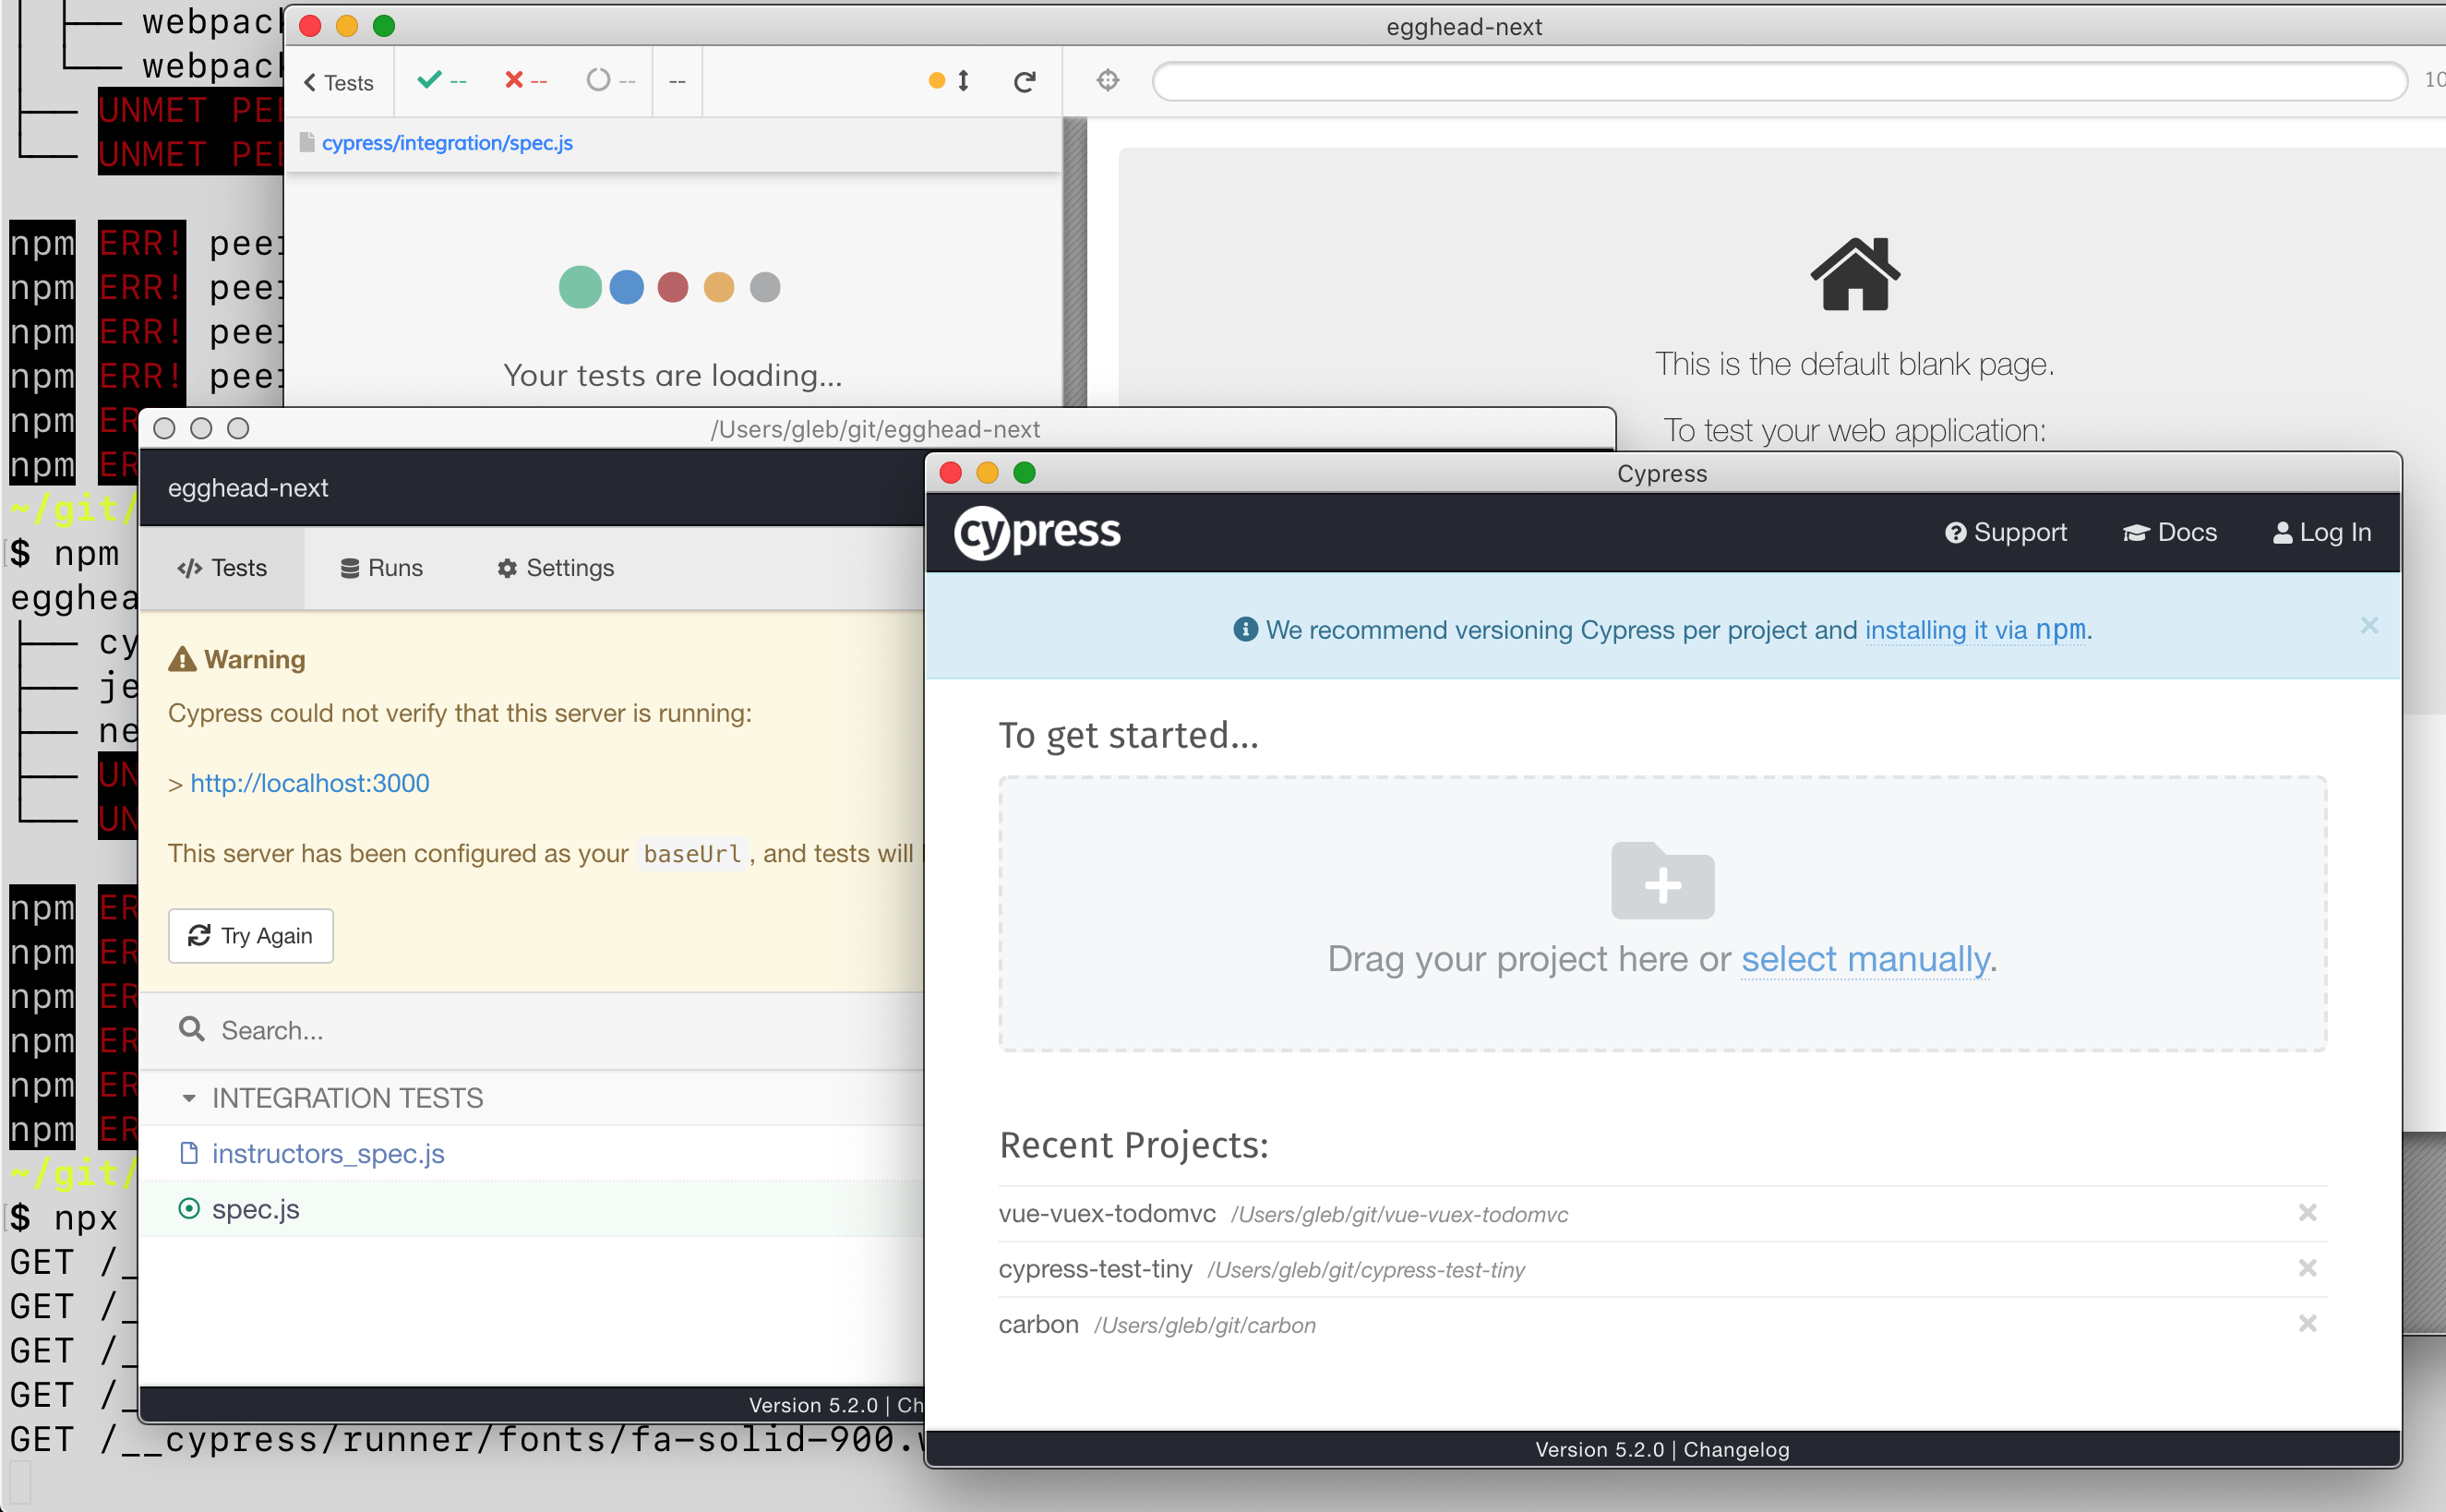Click the Cypress logo in the header
Viewport: 2446px width, 1512px height.
(x=1036, y=532)
